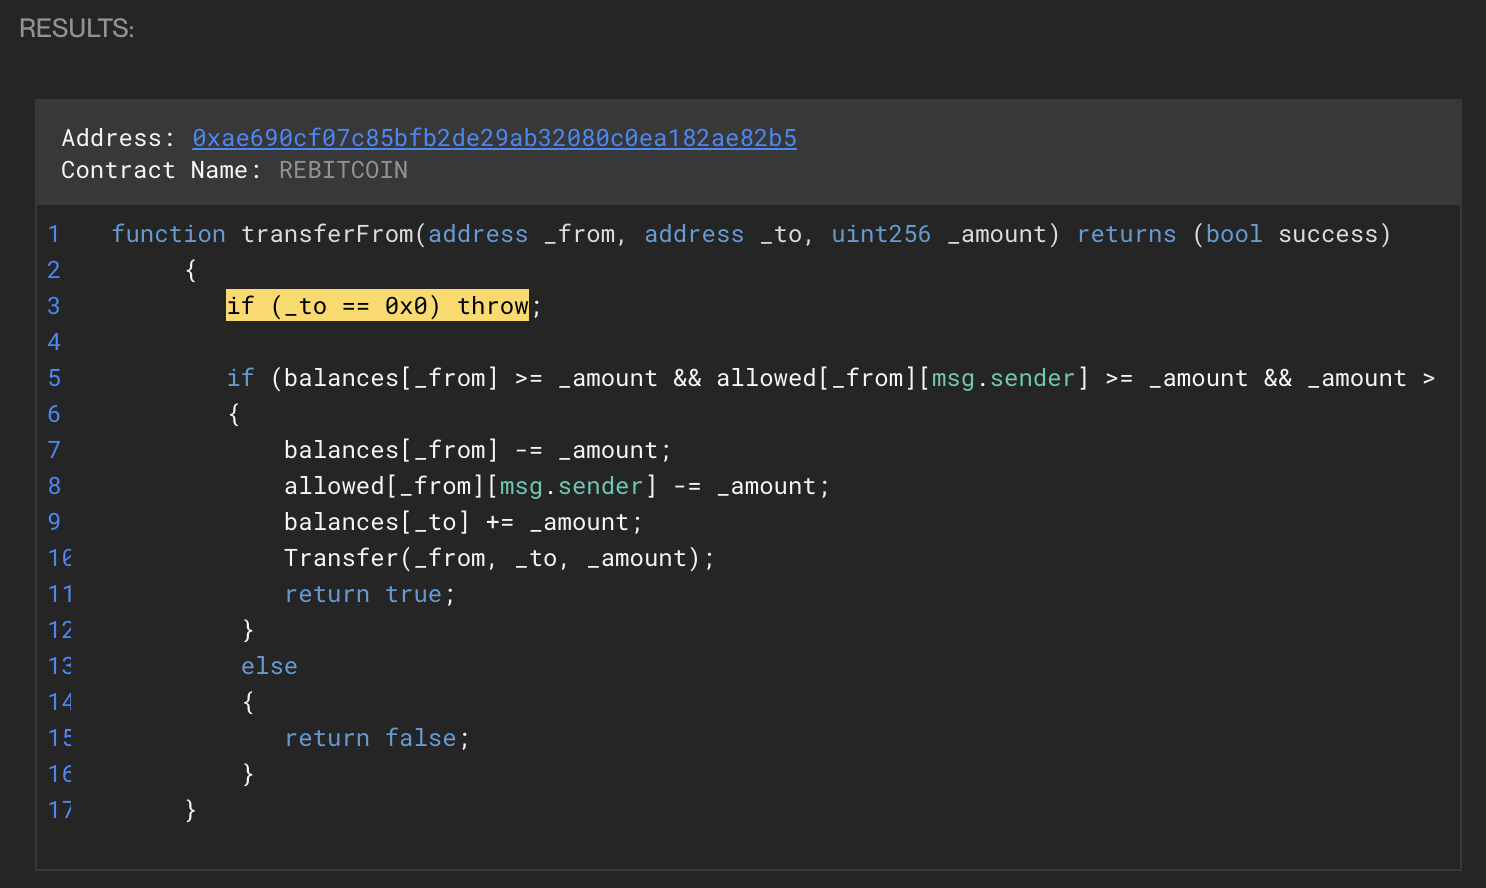Select the else keyword
1486x888 pixels.
click(269, 666)
